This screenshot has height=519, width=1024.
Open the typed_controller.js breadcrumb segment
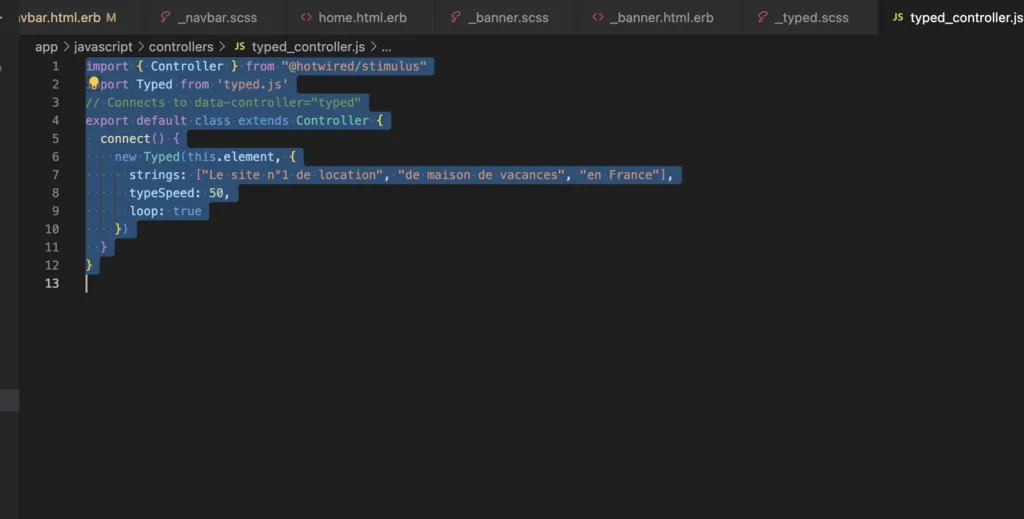[308, 47]
